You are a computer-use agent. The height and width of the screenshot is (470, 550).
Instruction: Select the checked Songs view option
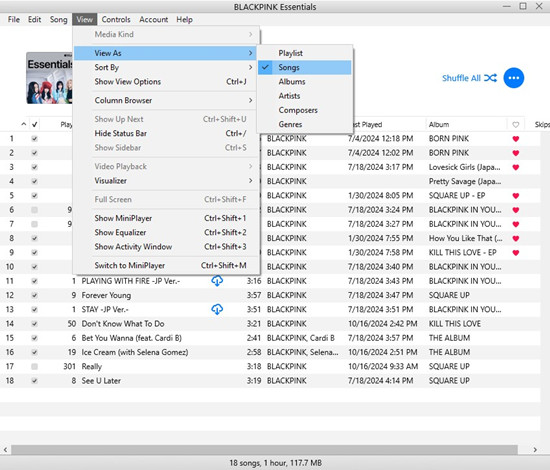[x=304, y=67]
